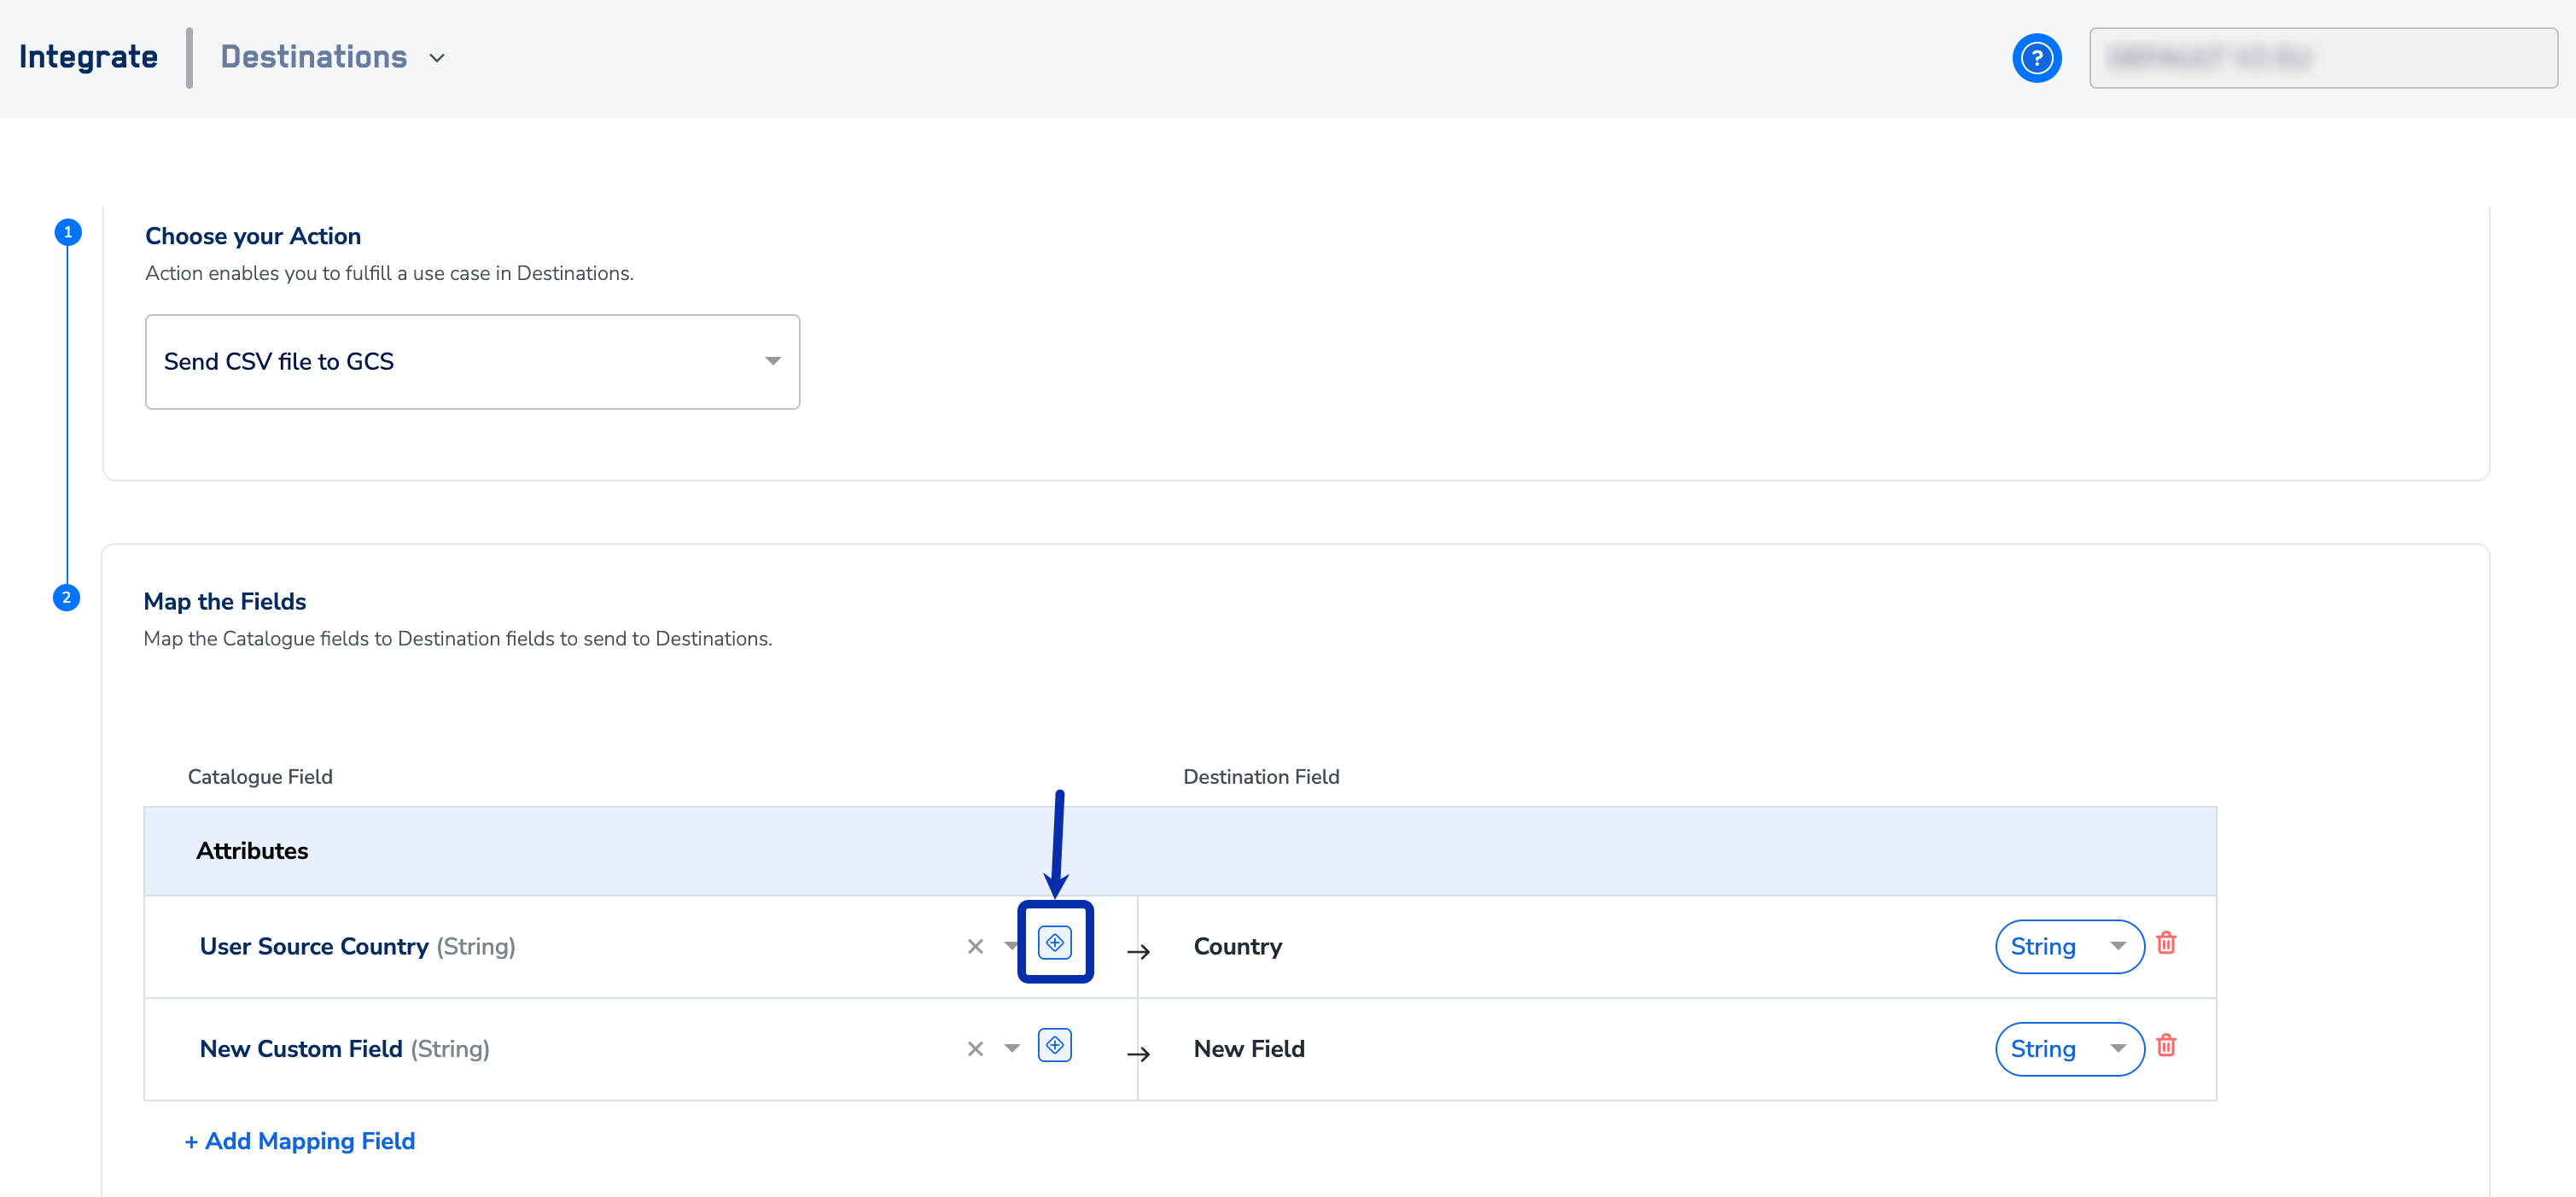
Task: Open the Send CSV file to GCS dropdown
Action: 472,362
